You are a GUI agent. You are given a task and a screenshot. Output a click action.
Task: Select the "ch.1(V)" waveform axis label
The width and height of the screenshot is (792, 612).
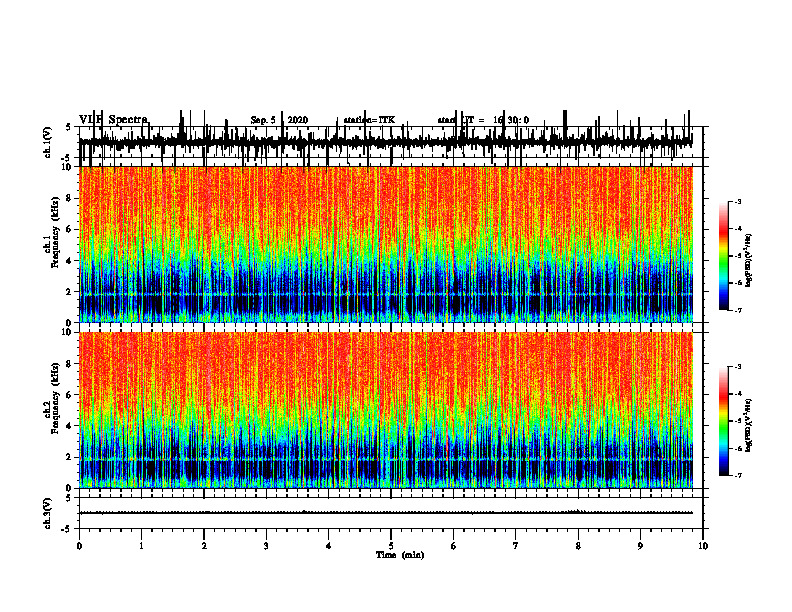coord(48,142)
